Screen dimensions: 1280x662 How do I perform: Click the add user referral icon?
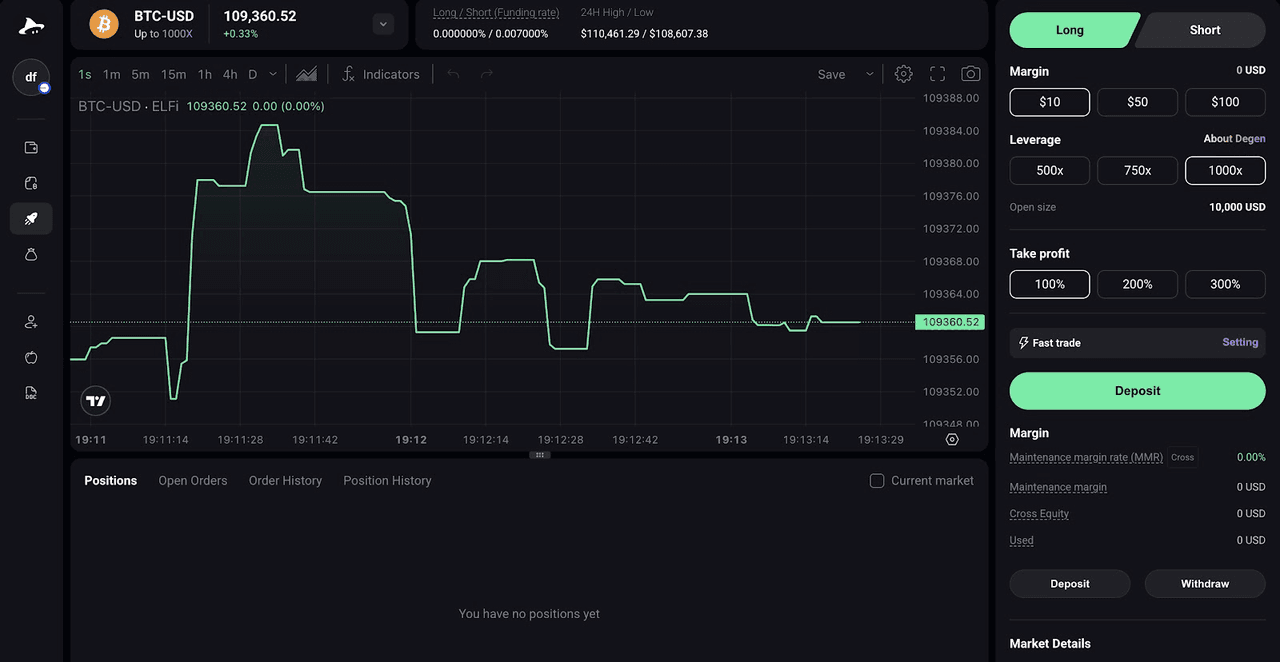(x=31, y=322)
